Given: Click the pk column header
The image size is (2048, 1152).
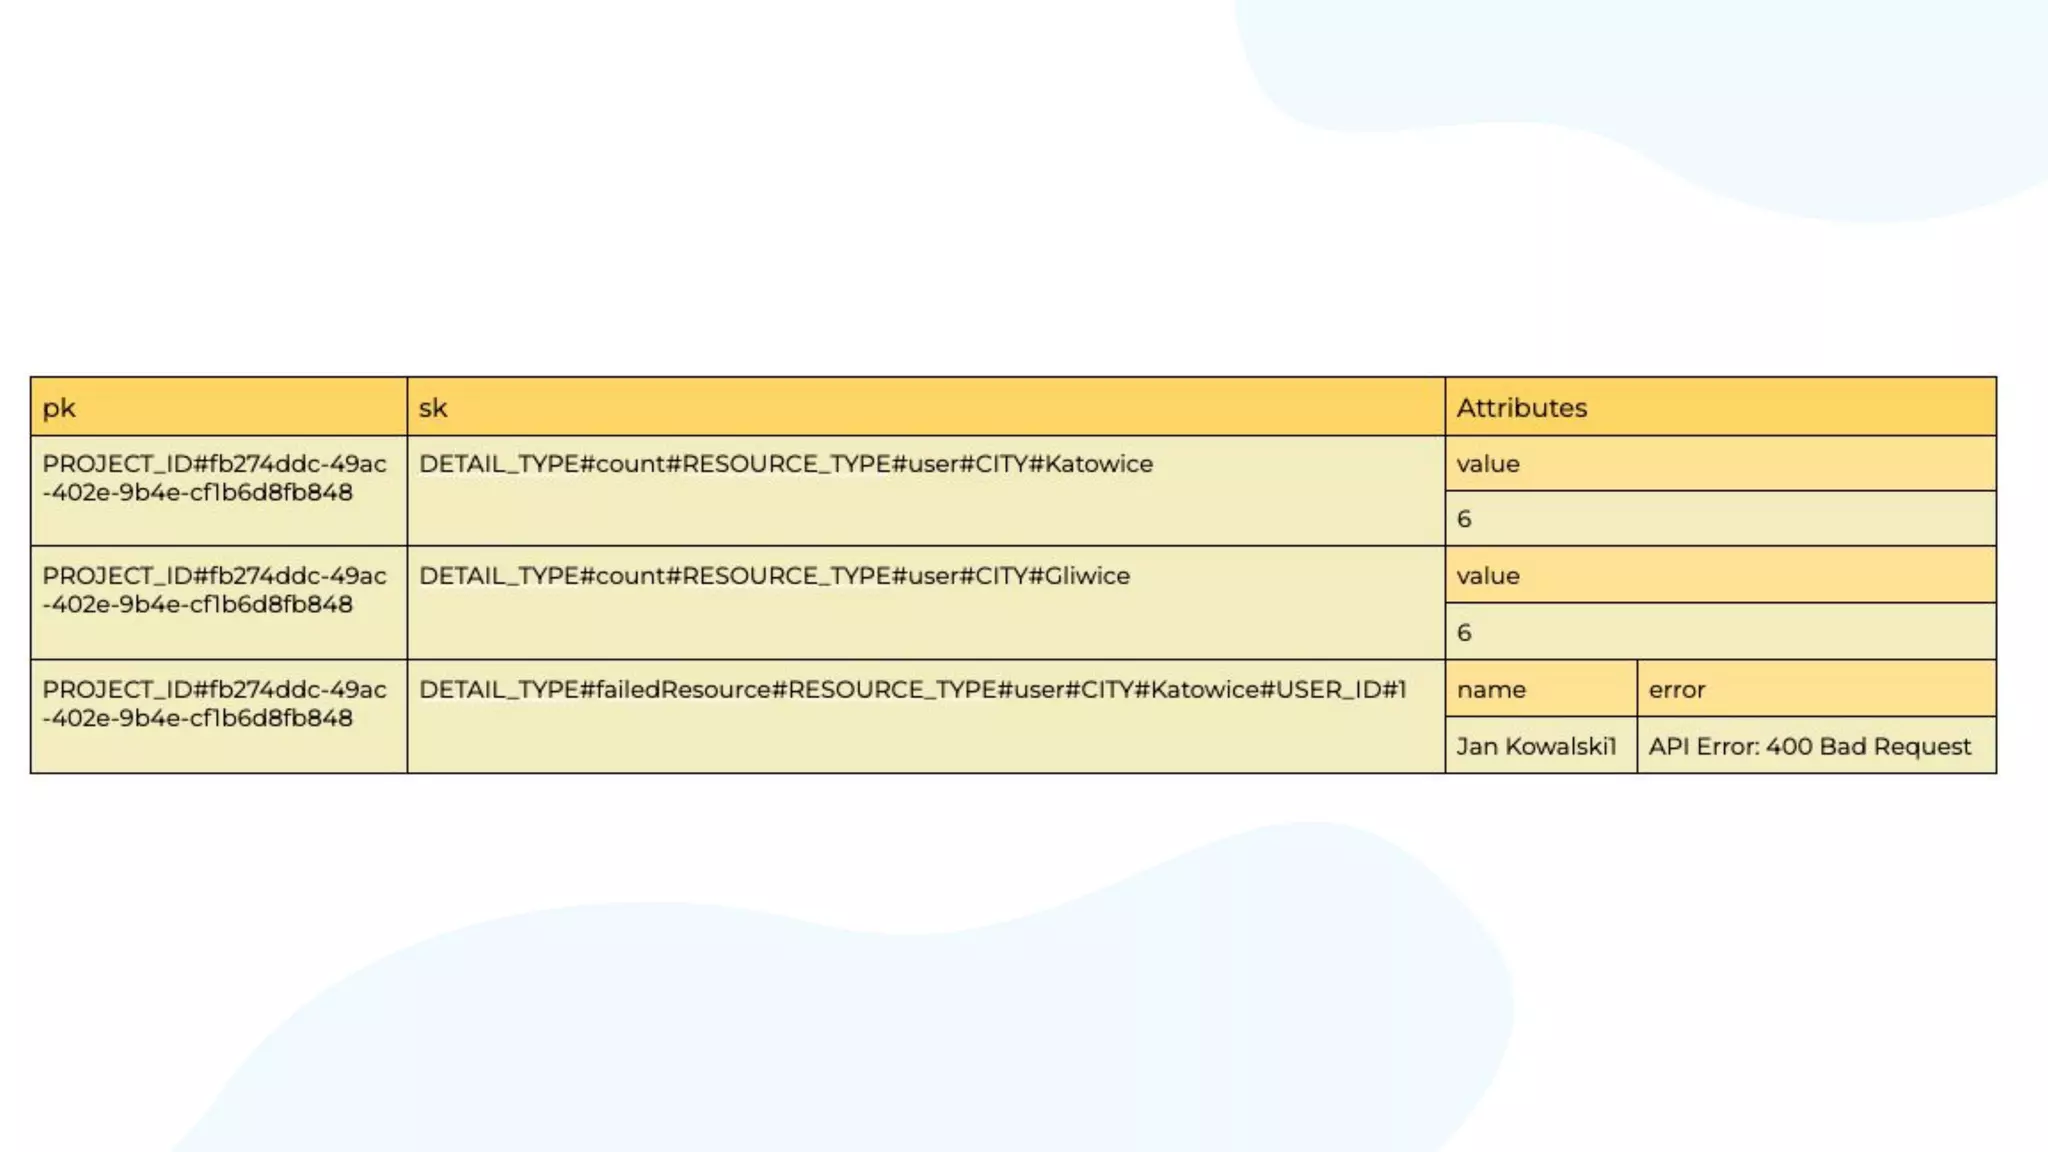Looking at the screenshot, I should point(218,407).
